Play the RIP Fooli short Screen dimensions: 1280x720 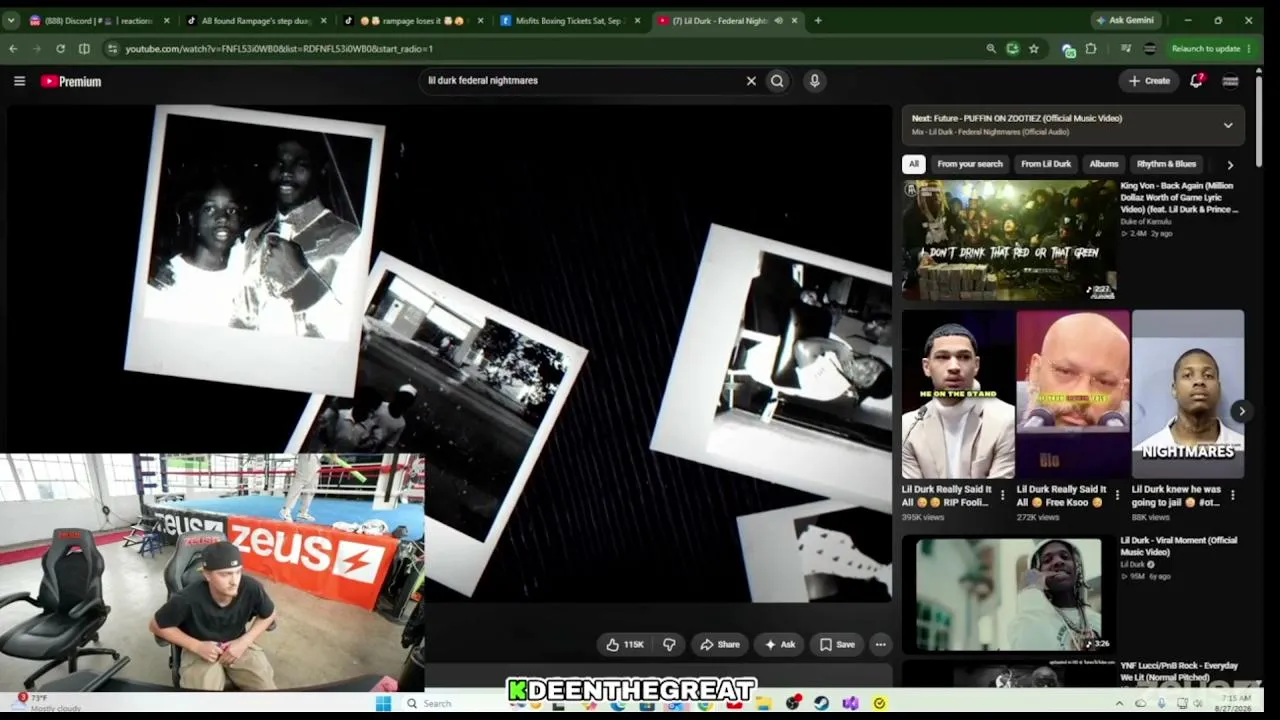958,395
